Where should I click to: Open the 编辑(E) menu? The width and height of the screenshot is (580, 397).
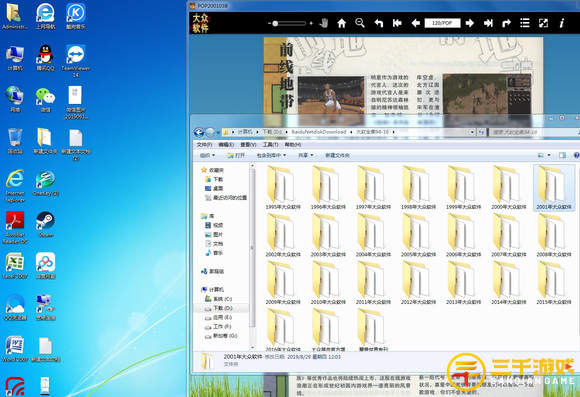click(226, 145)
